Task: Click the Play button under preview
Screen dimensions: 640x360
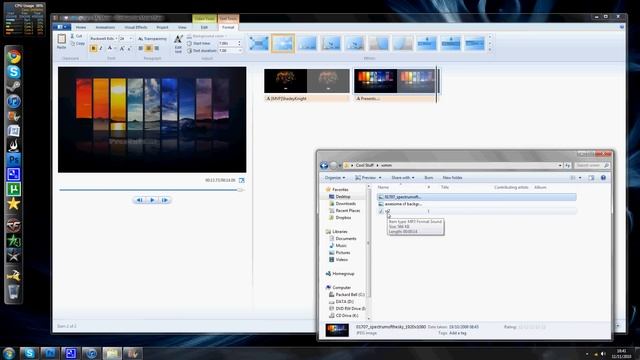Action: (152, 200)
